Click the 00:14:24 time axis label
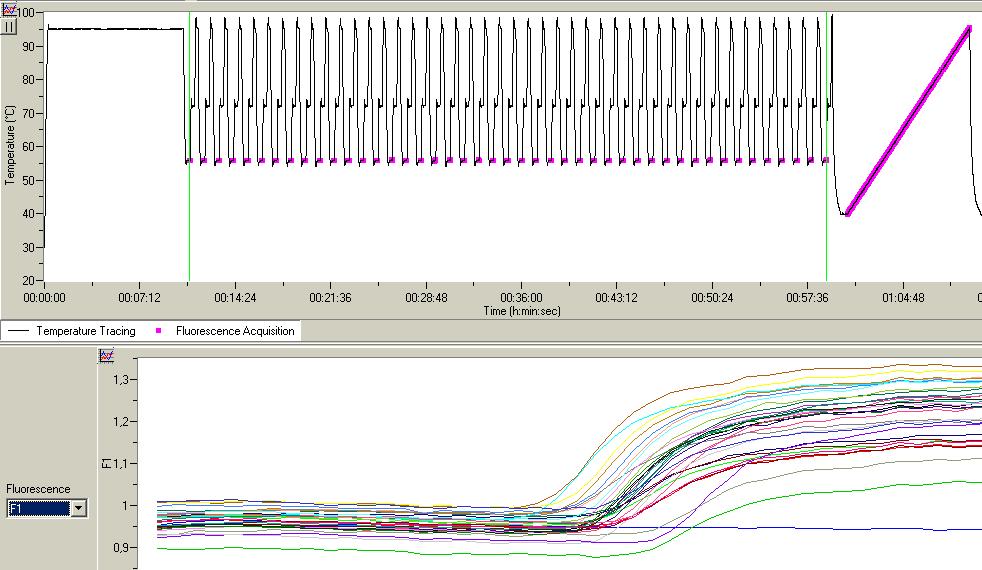 click(x=235, y=298)
